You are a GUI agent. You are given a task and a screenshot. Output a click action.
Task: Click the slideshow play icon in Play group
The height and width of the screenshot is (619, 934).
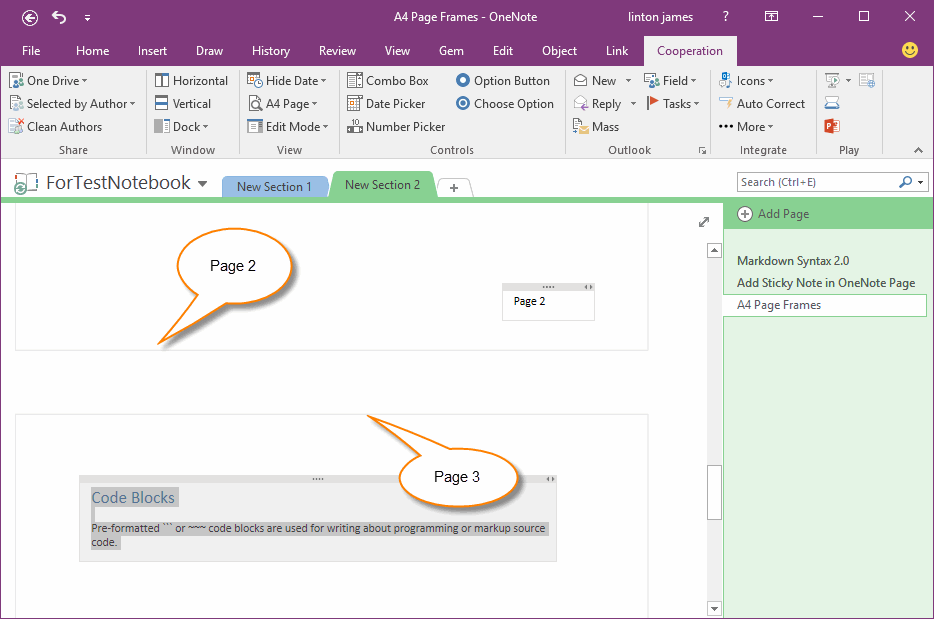pyautogui.click(x=832, y=80)
